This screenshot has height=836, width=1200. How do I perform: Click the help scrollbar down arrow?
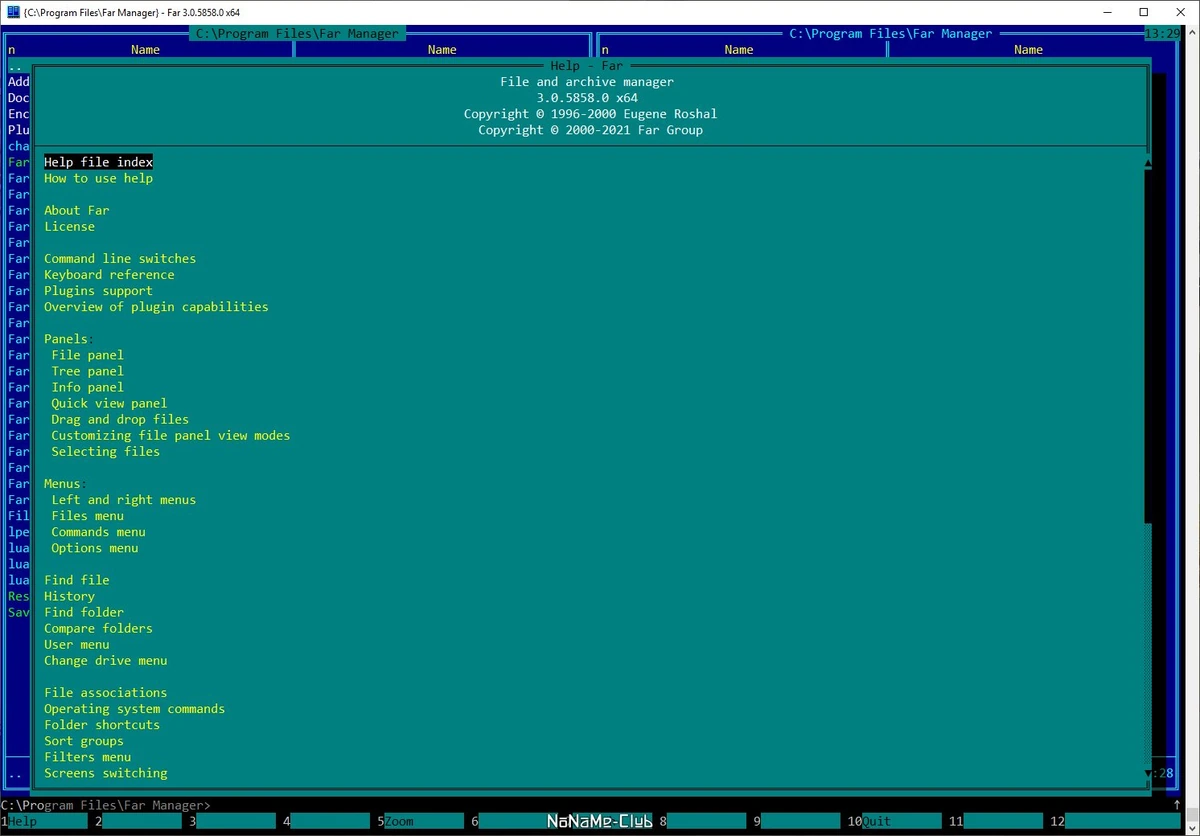pos(1148,773)
